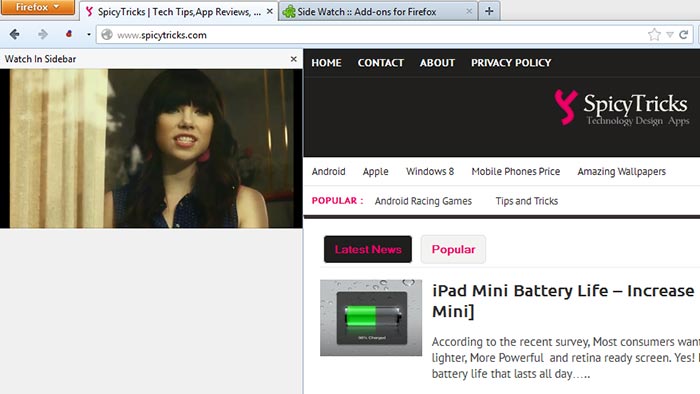Open the Firefox application menu button
Viewport: 700px width, 394px height.
37,7
